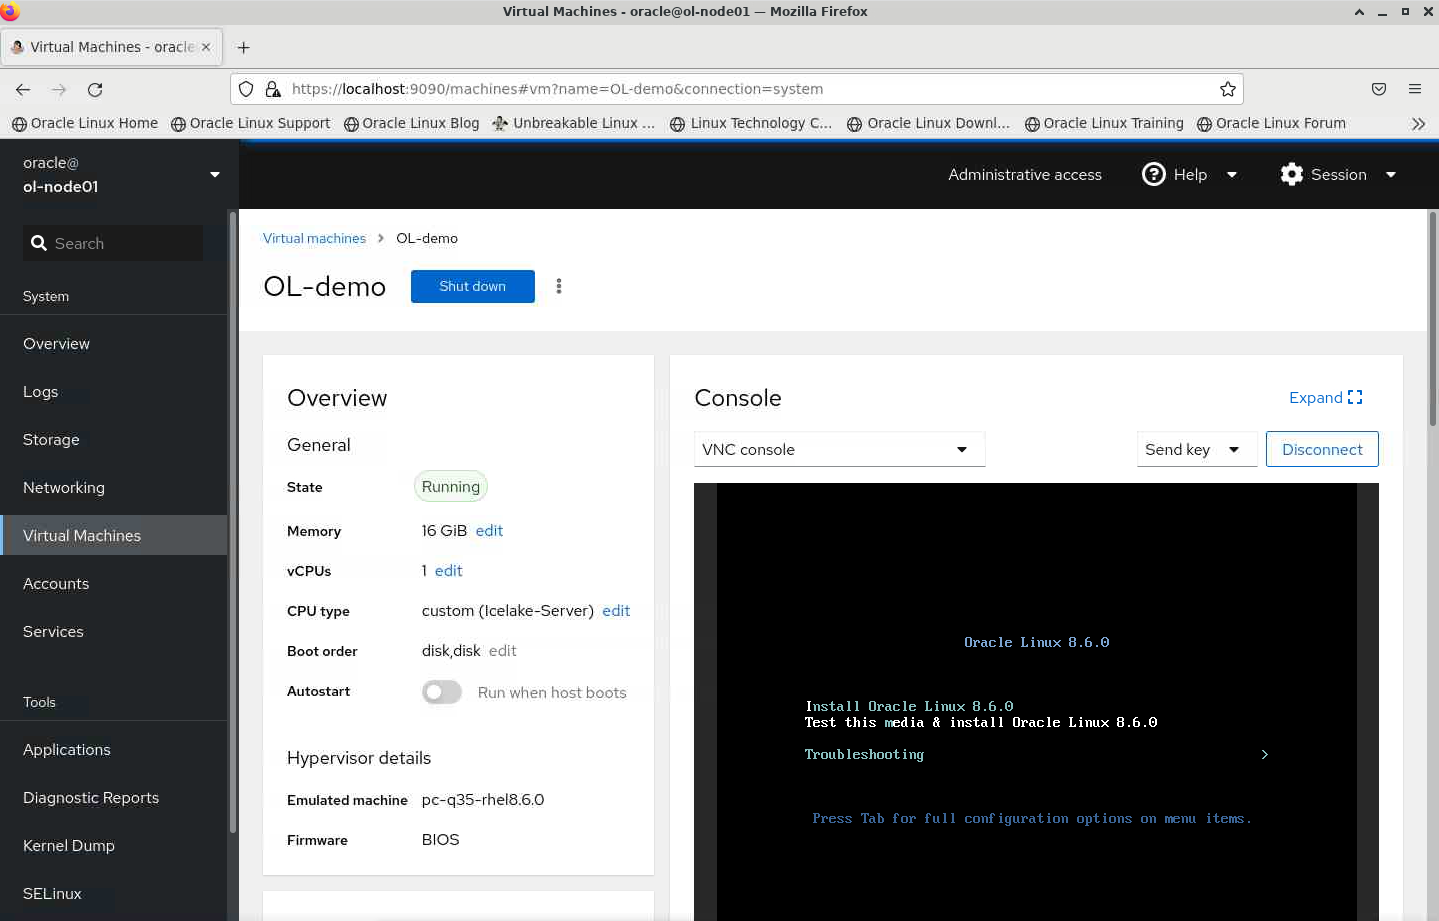Click the Expand console icon
The image size is (1439, 921).
point(1355,397)
